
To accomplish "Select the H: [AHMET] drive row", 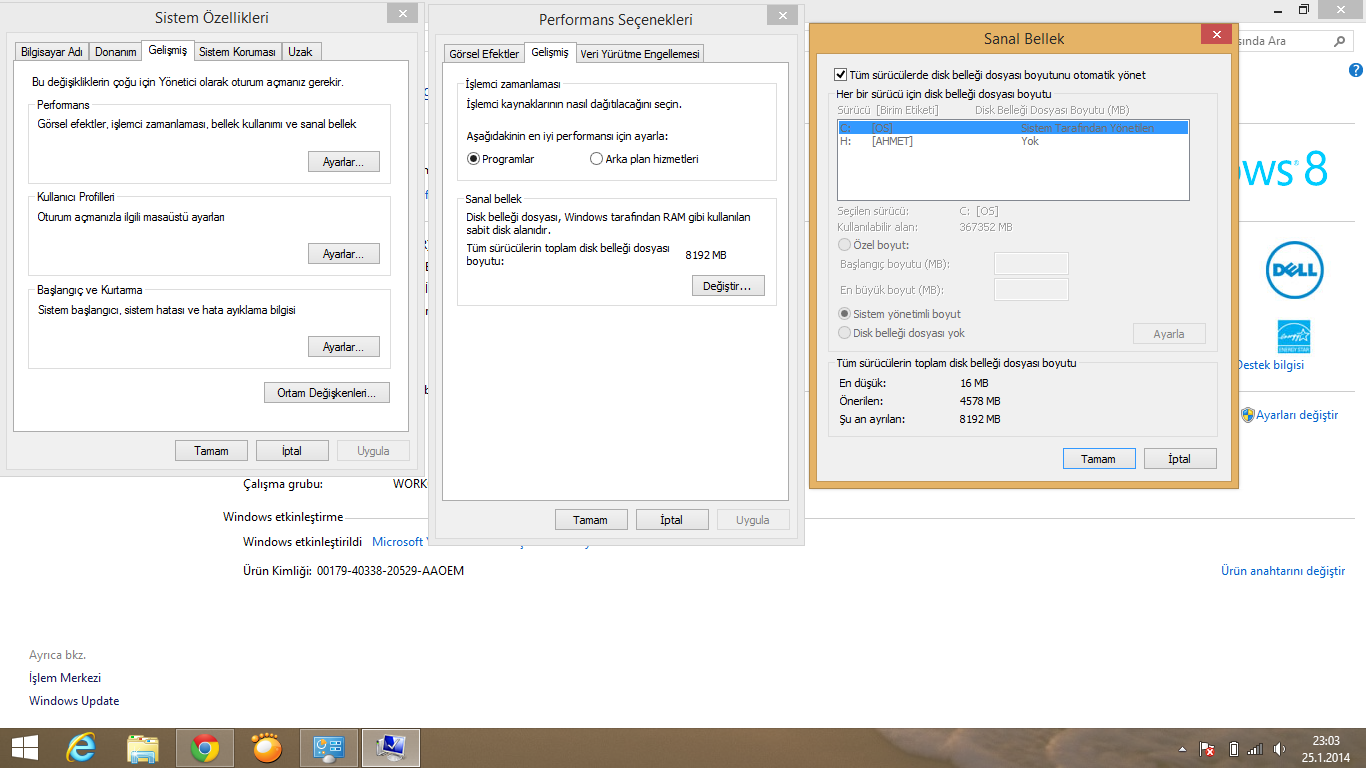I will [1013, 141].
